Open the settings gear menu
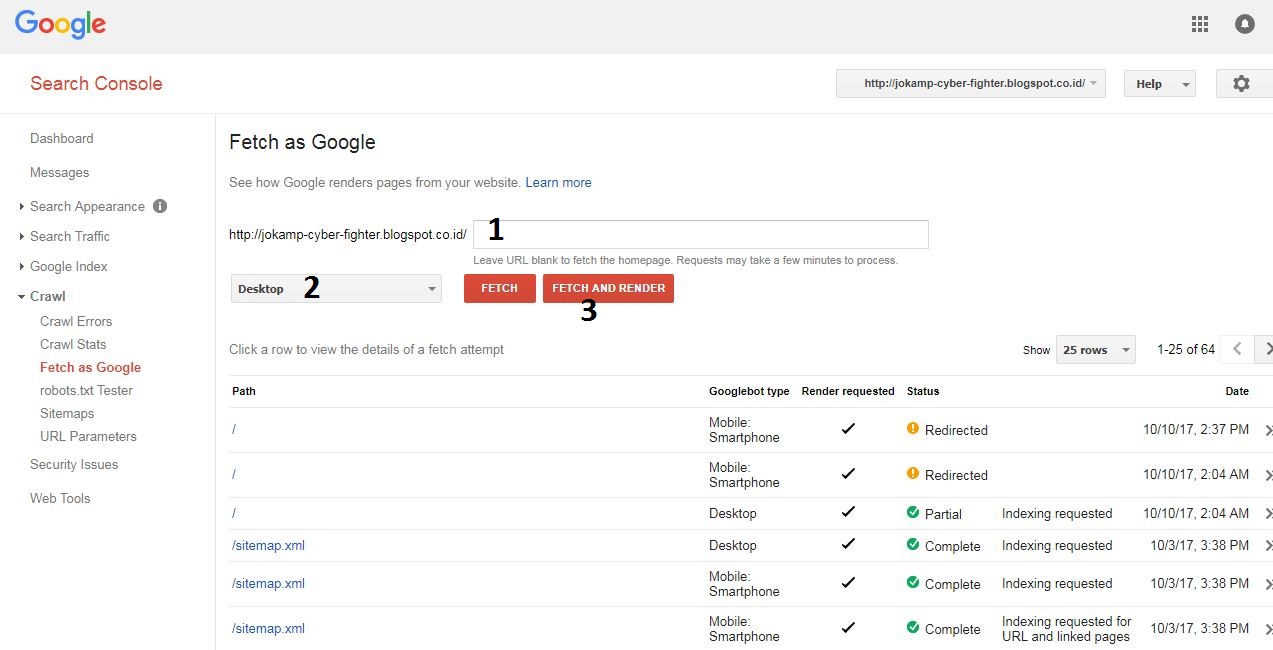 tap(1241, 84)
